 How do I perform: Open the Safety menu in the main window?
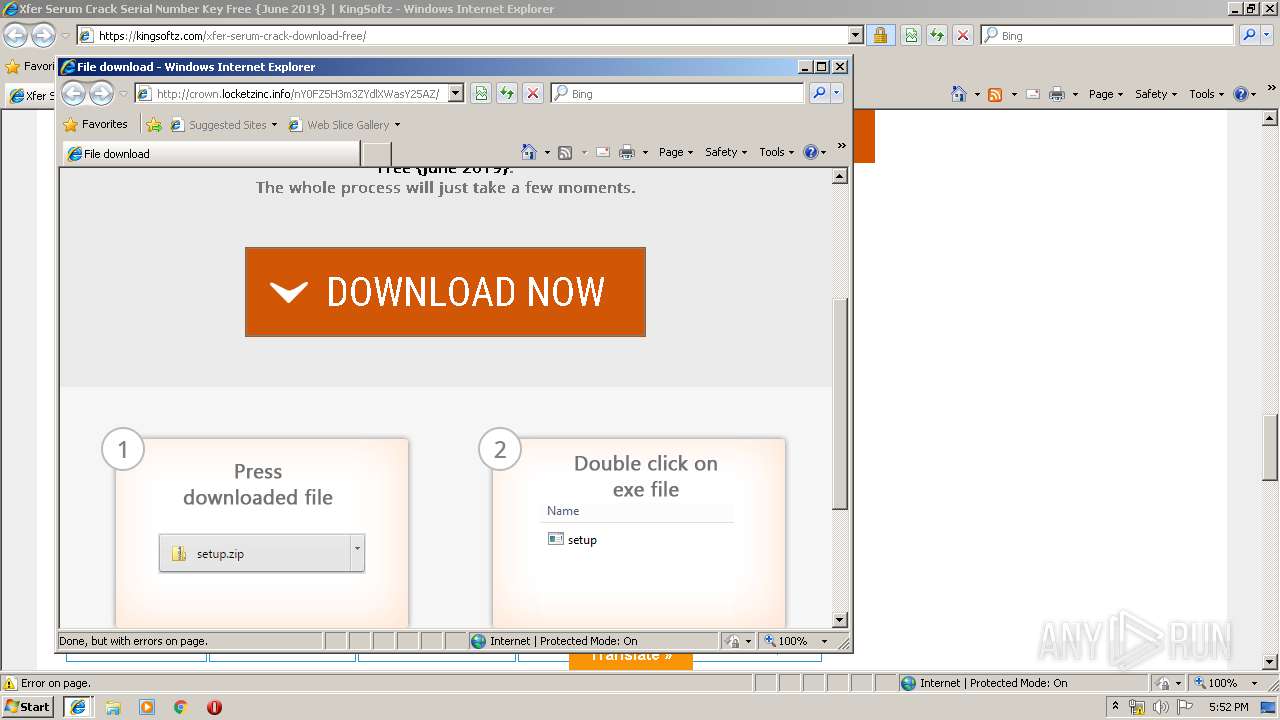coord(1156,94)
